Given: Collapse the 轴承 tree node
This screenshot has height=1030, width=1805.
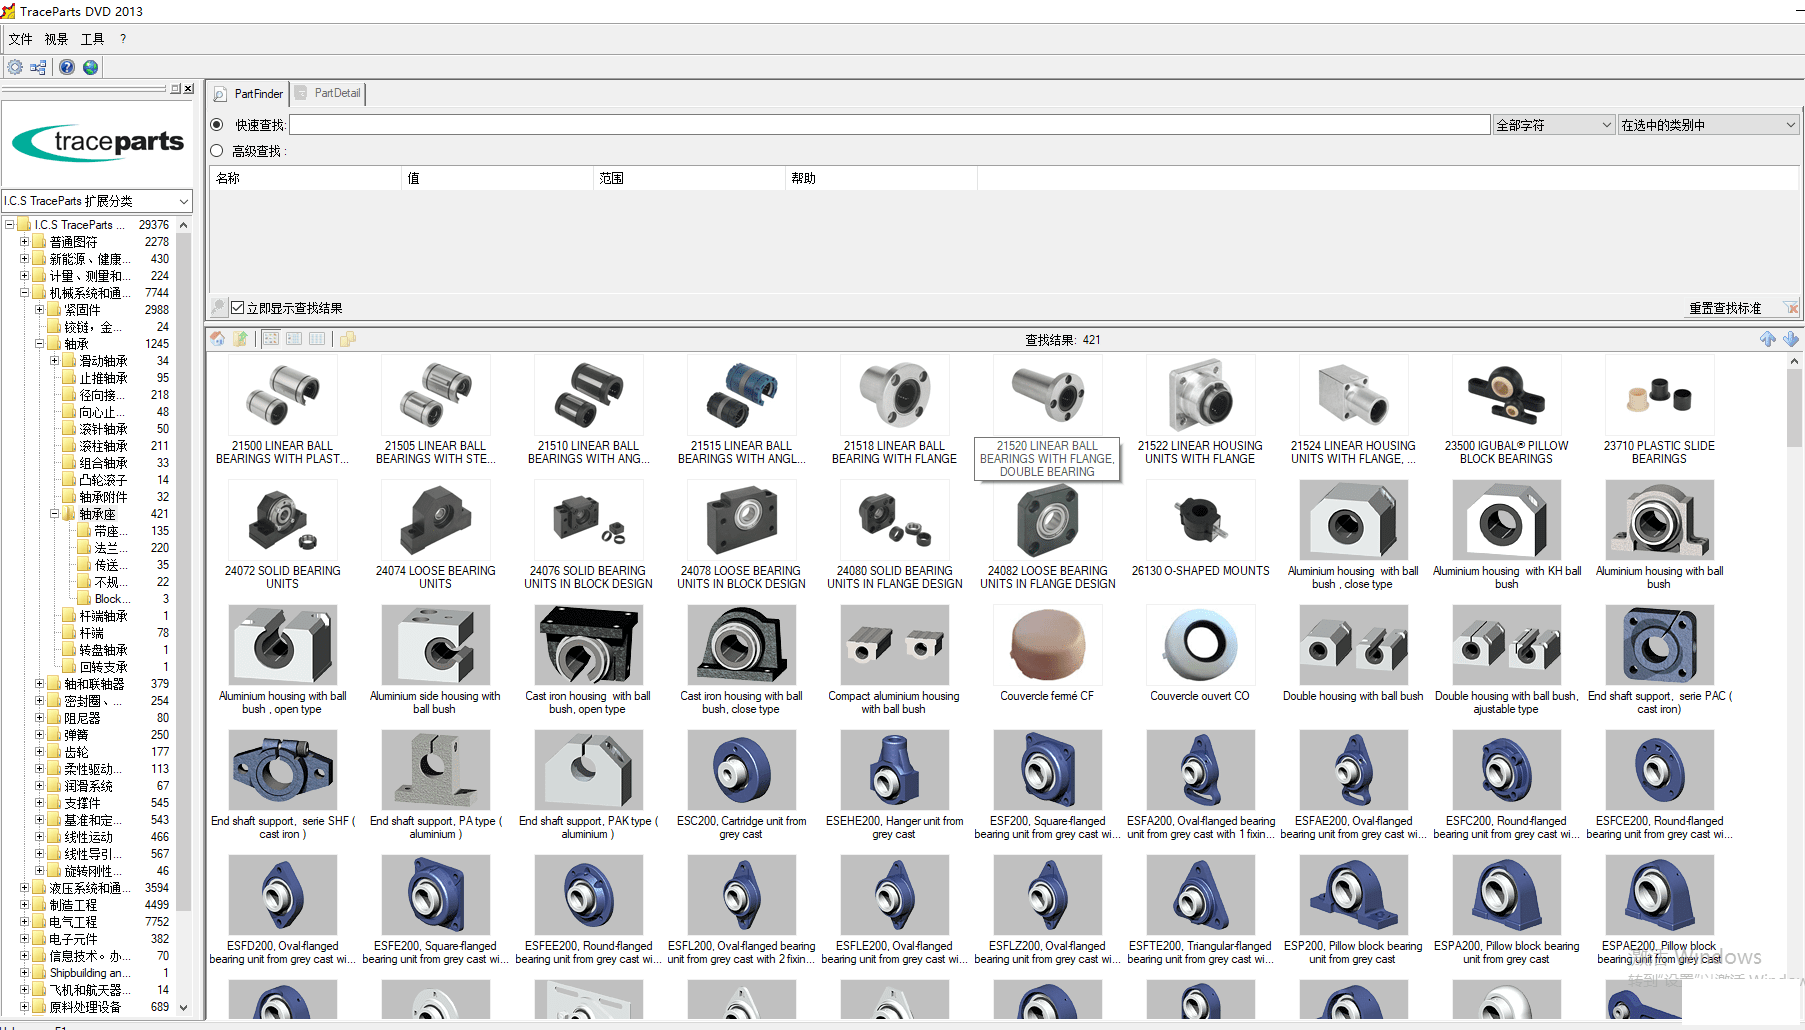Looking at the screenshot, I should (40, 344).
